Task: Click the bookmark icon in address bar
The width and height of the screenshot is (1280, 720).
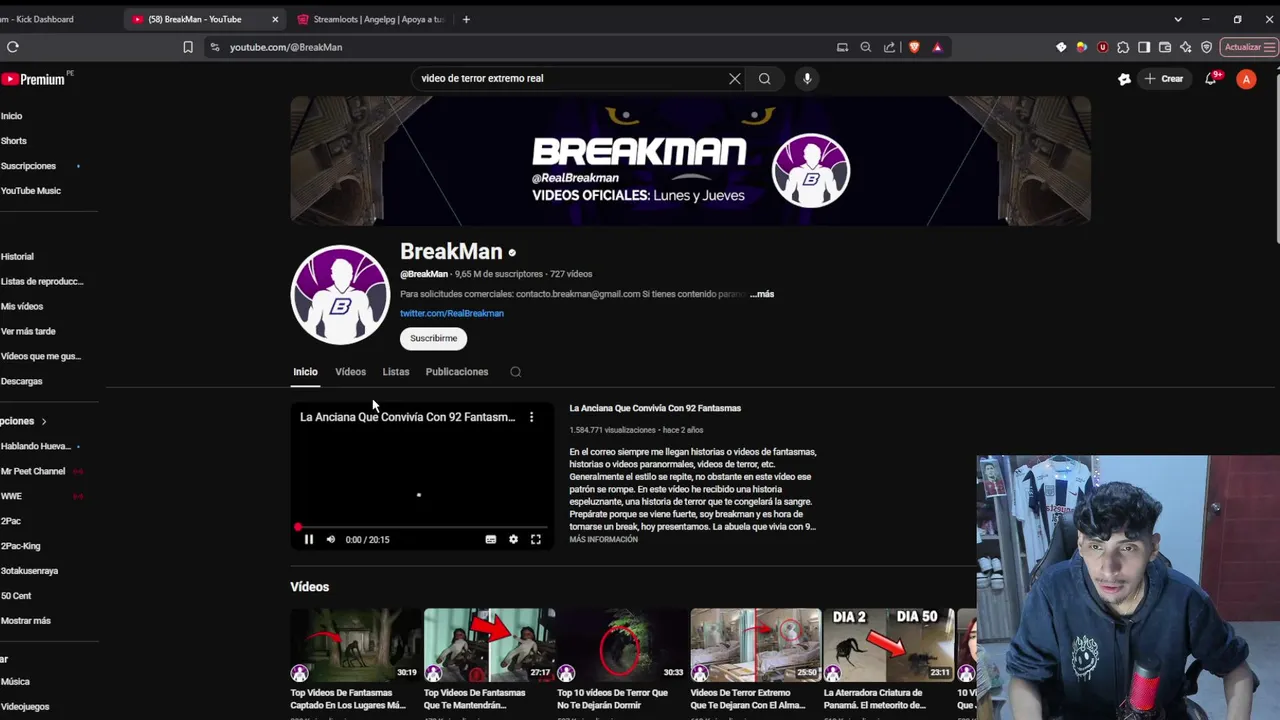Action: pyautogui.click(x=188, y=47)
